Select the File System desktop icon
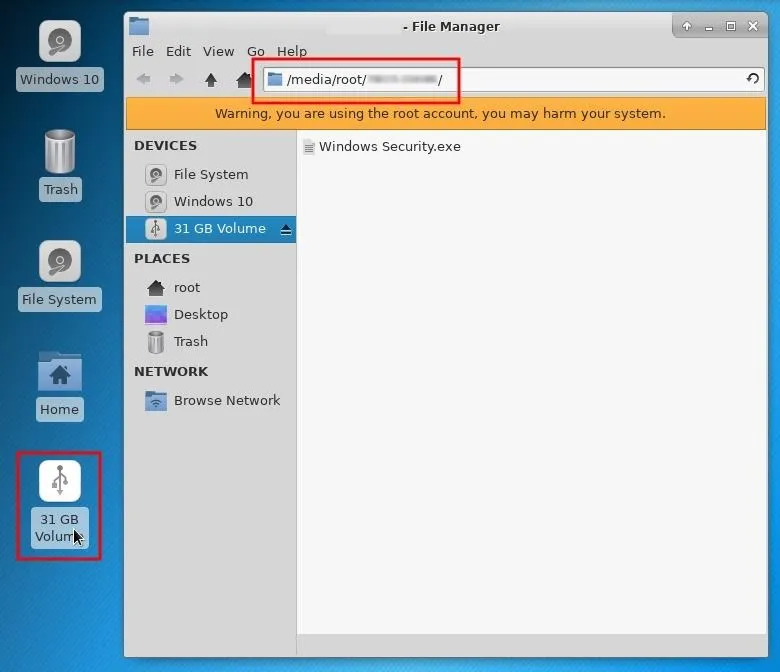This screenshot has width=780, height=672. click(x=60, y=262)
